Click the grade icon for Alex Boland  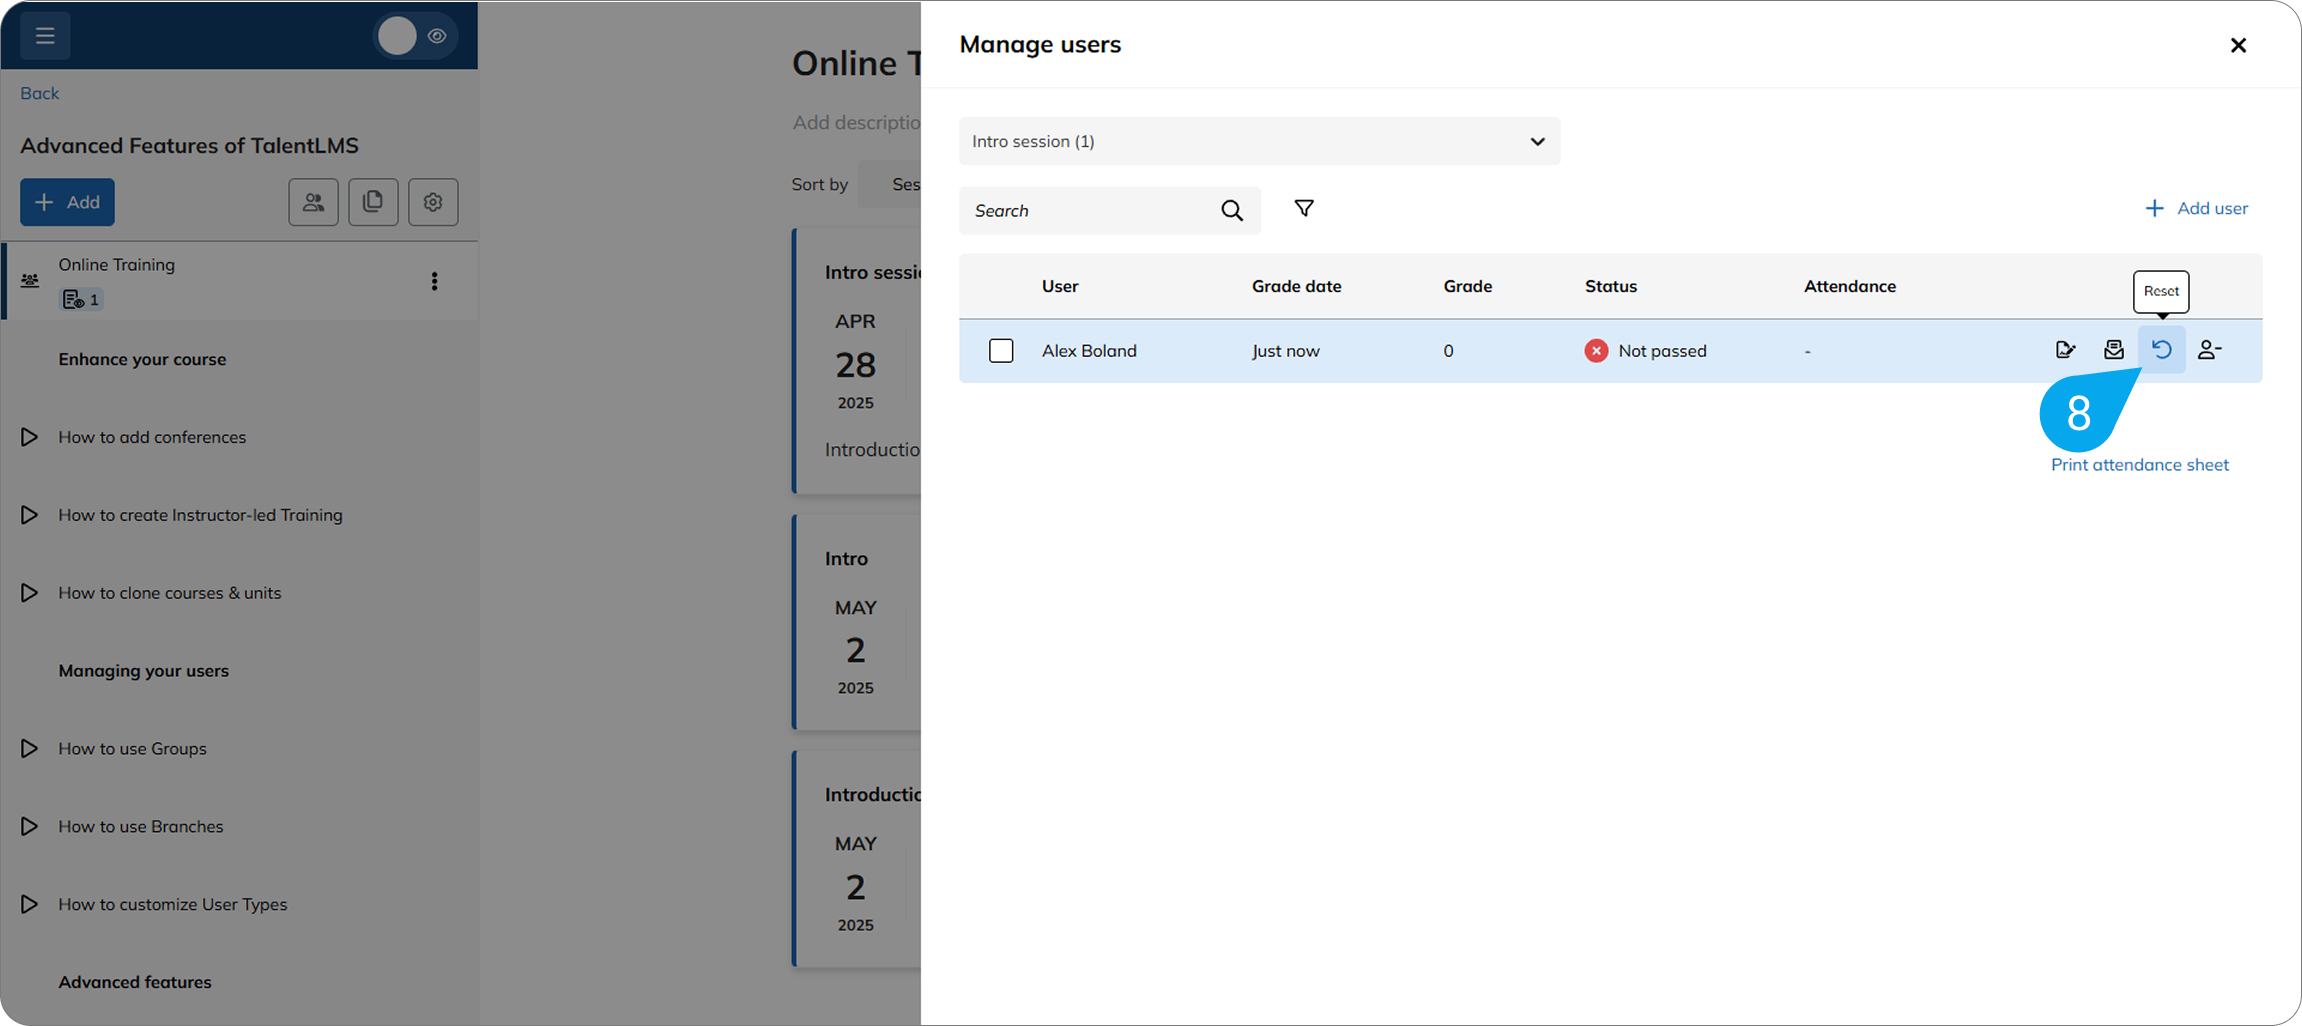2065,350
